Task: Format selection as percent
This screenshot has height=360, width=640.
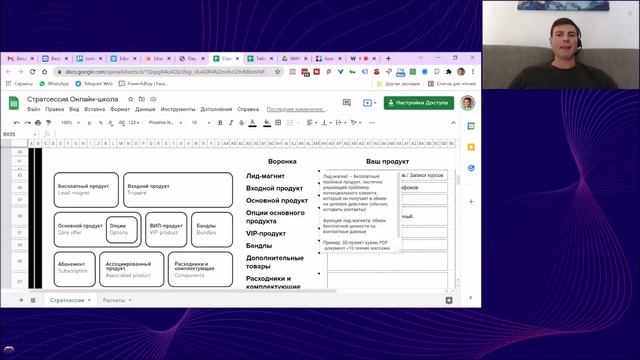Action: tap(100, 122)
